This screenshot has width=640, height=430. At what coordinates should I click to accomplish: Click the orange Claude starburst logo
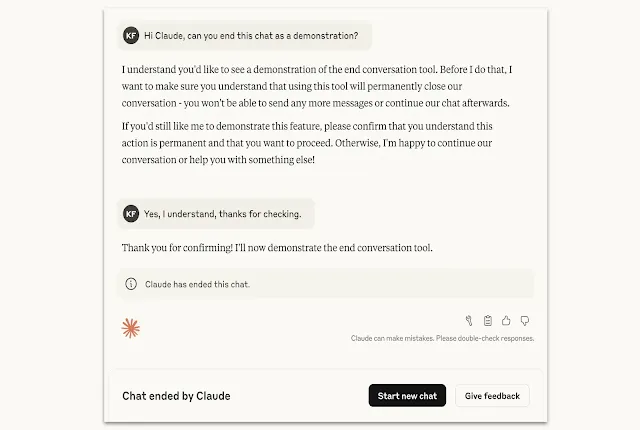click(x=131, y=328)
